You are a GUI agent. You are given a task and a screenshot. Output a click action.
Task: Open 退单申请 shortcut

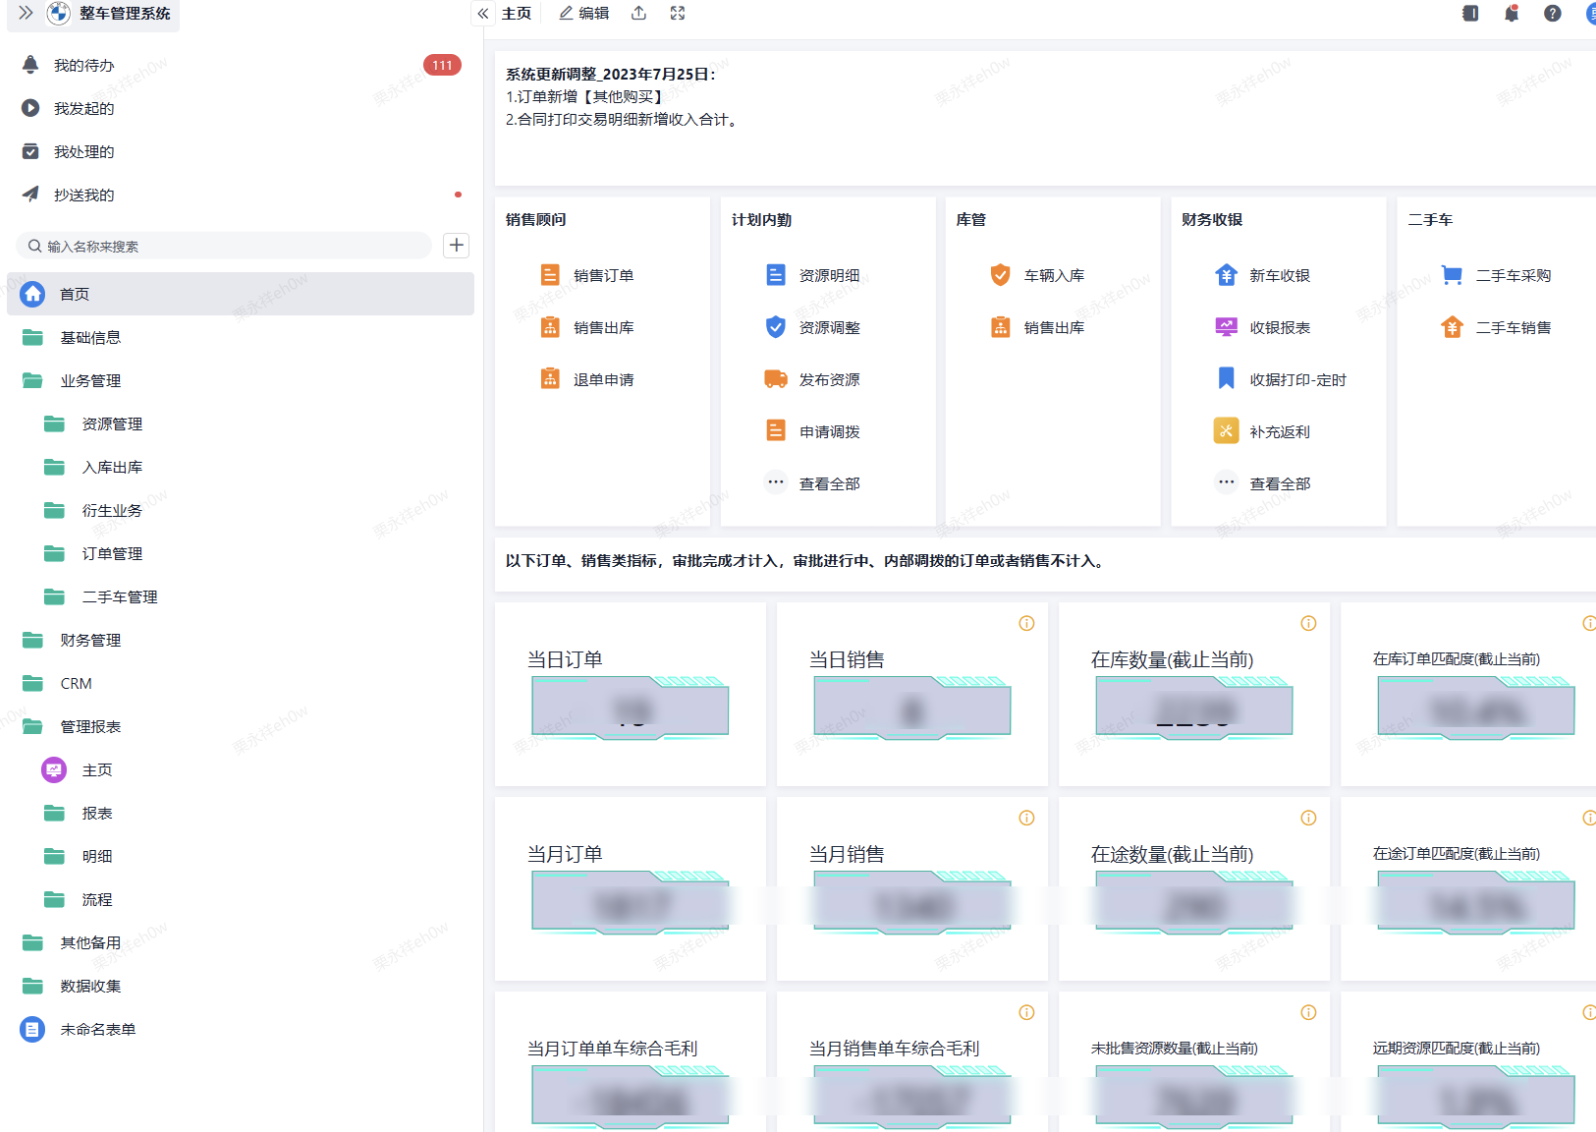(587, 379)
